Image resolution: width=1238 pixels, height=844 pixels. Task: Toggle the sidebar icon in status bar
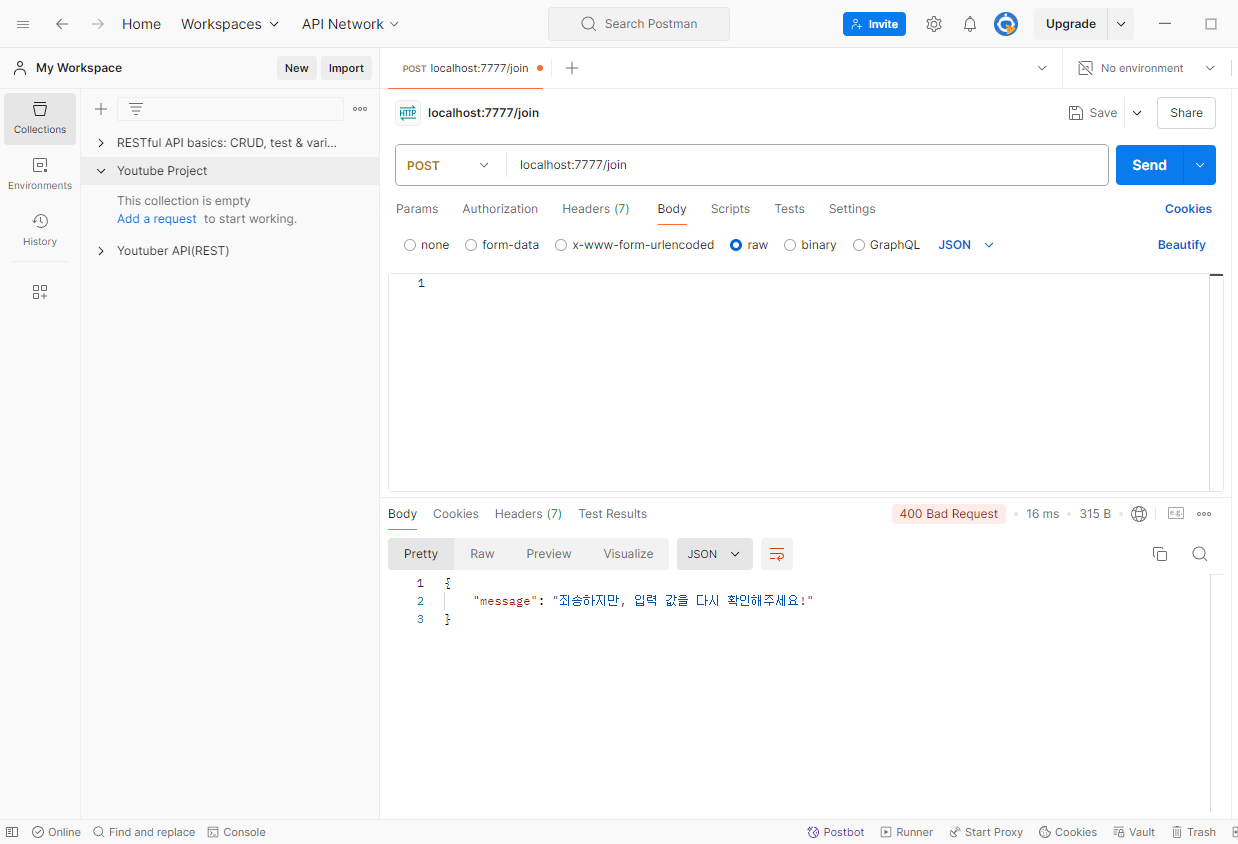click(x=12, y=832)
